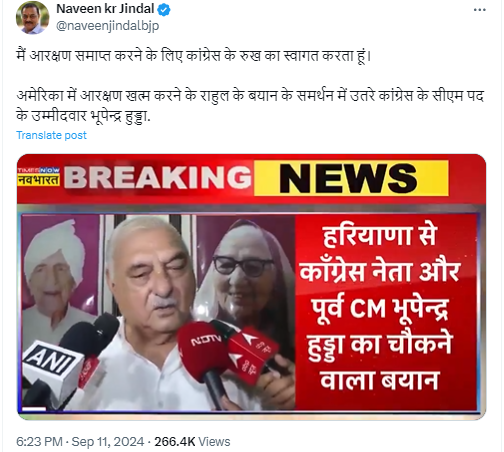Play the embedded Breaking News video

point(251,287)
